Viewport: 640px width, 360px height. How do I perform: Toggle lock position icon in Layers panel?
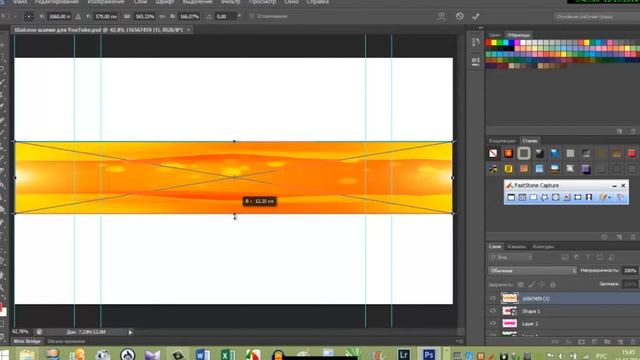pyautogui.click(x=542, y=284)
